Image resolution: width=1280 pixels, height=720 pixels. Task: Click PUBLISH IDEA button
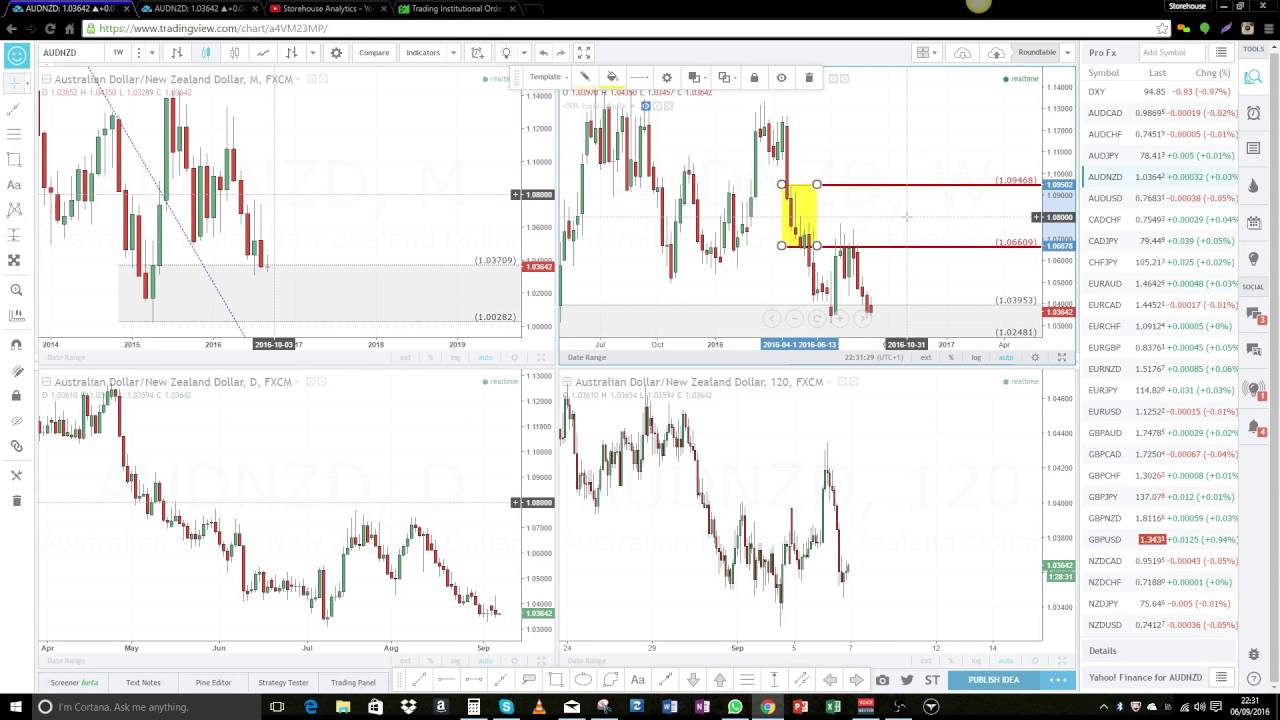[994, 680]
